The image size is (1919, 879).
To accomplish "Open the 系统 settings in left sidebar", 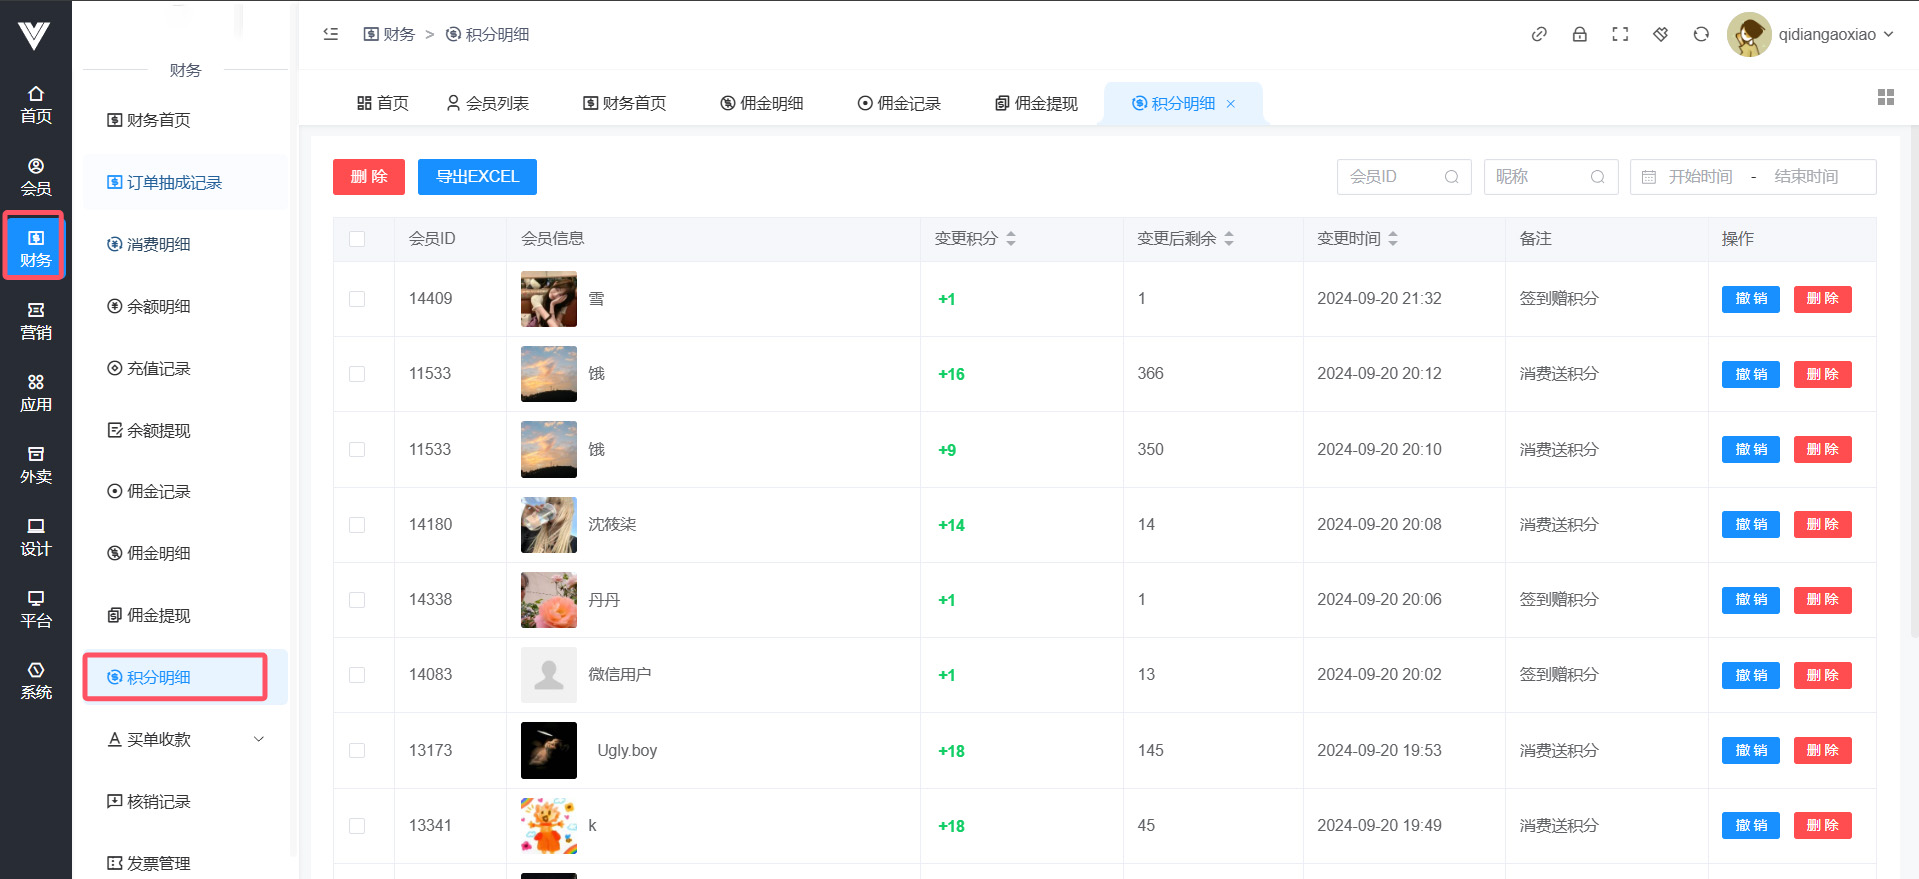I will point(36,681).
